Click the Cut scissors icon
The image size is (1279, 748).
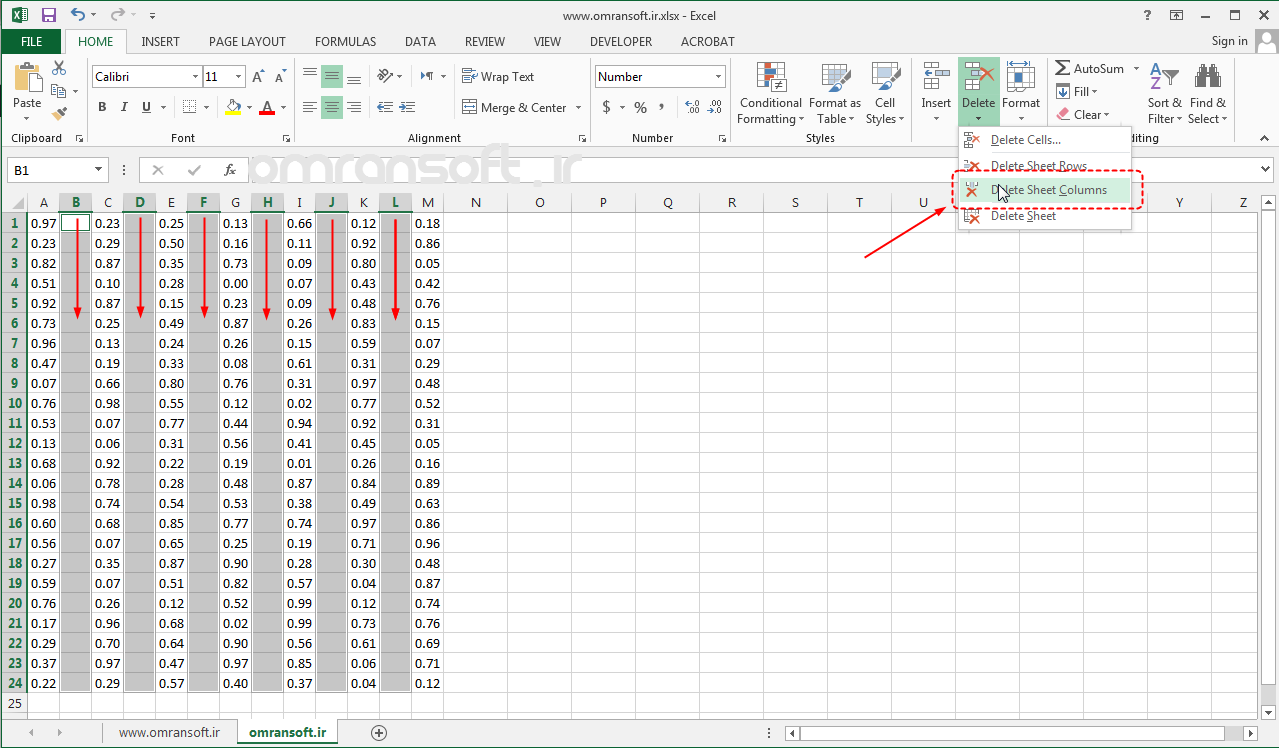click(59, 68)
